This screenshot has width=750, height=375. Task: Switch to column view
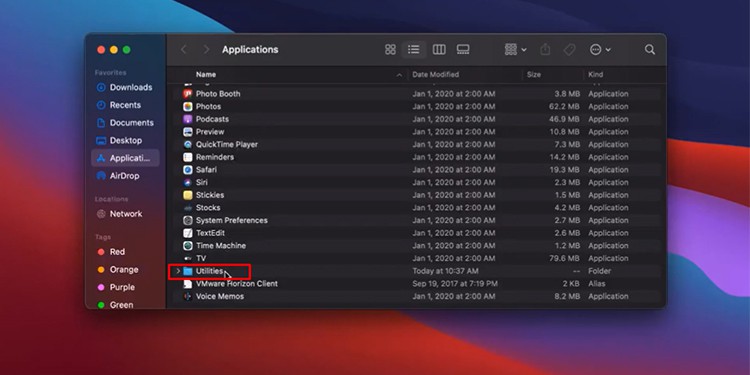(x=439, y=49)
